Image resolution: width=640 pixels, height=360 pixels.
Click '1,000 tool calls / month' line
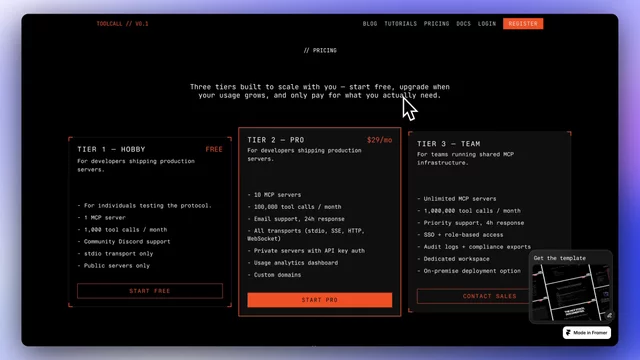coord(122,230)
